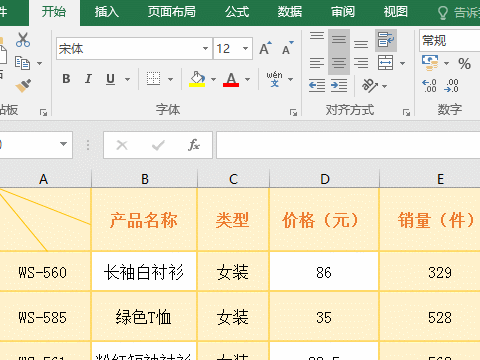The width and height of the screenshot is (480, 360).
Task: Click the formula bar Enter checkmark
Action: (x=158, y=145)
